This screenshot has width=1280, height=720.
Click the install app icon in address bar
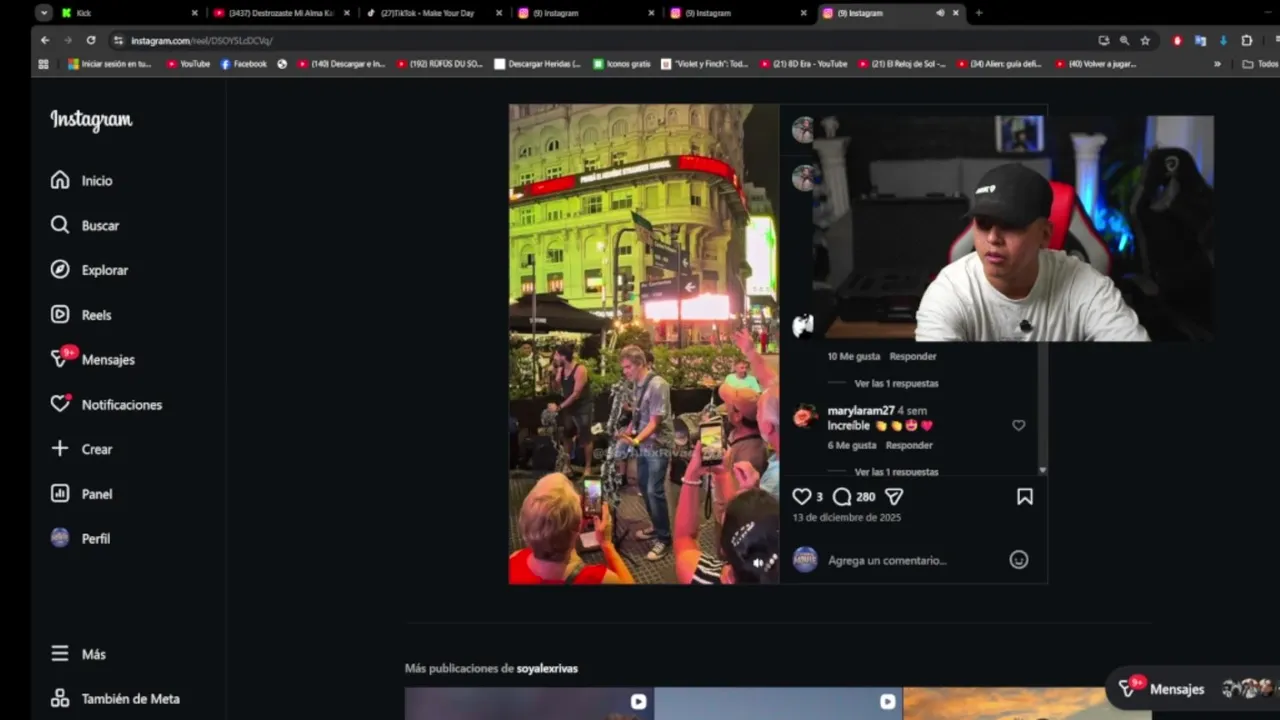1103,40
